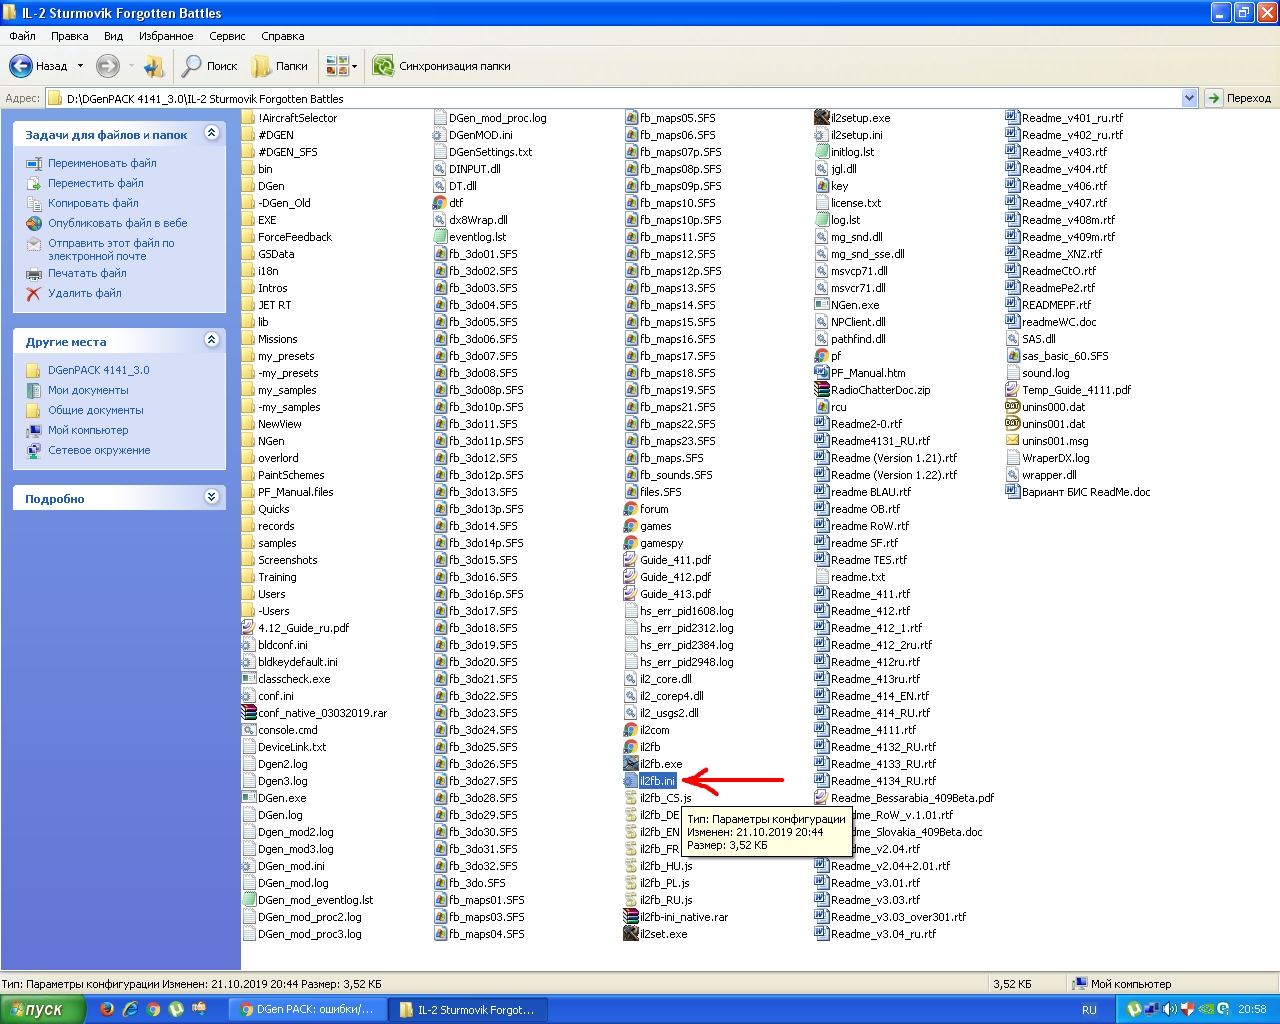
Task: Select the !AircraftSelector folder icon
Action: click(x=249, y=118)
